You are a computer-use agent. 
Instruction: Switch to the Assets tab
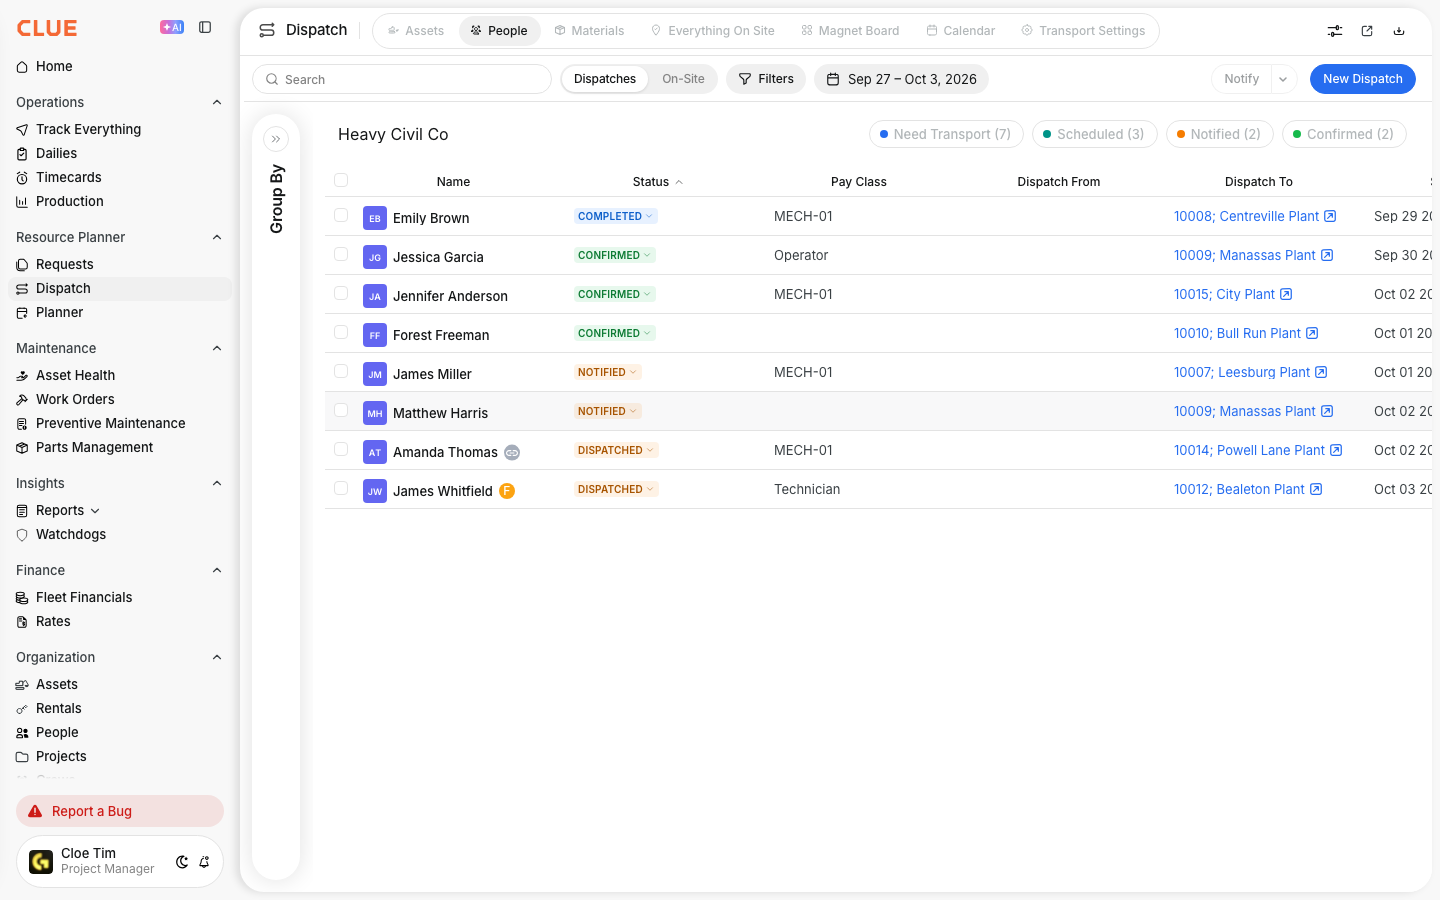pos(416,31)
